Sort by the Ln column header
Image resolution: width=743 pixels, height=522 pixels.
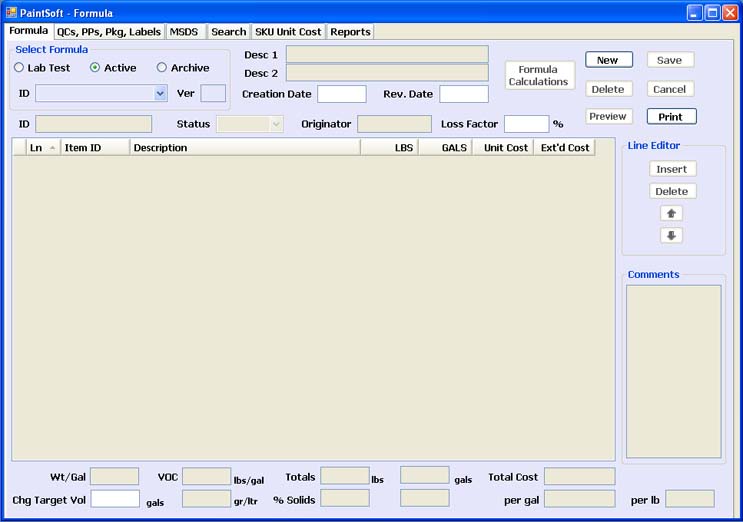point(43,148)
